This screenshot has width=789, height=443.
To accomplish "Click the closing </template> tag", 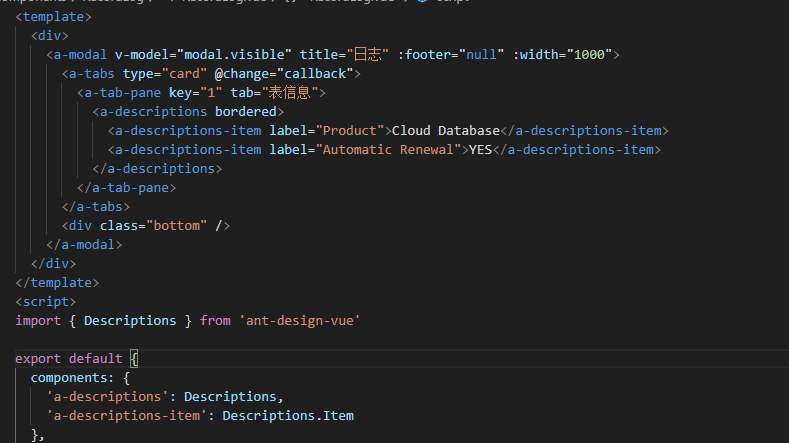I will pyautogui.click(x=57, y=282).
